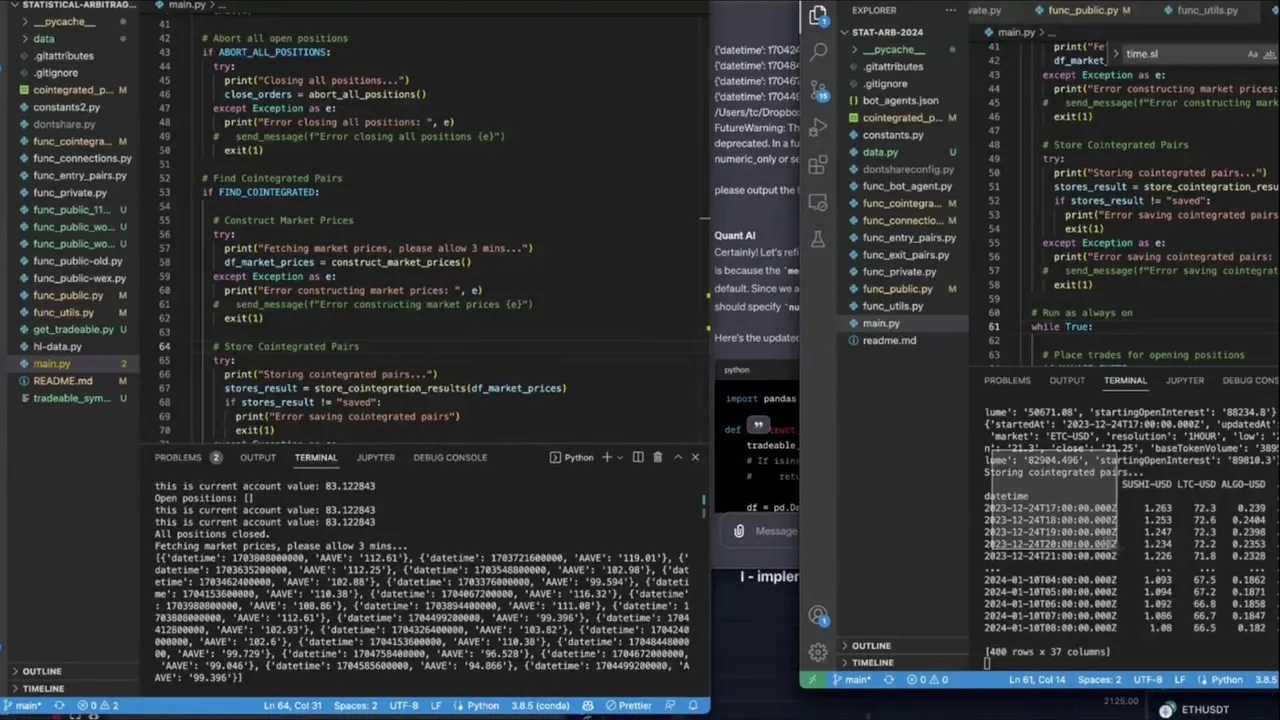Open Remote Explorer icon in right activity bar

pyautogui.click(x=819, y=202)
